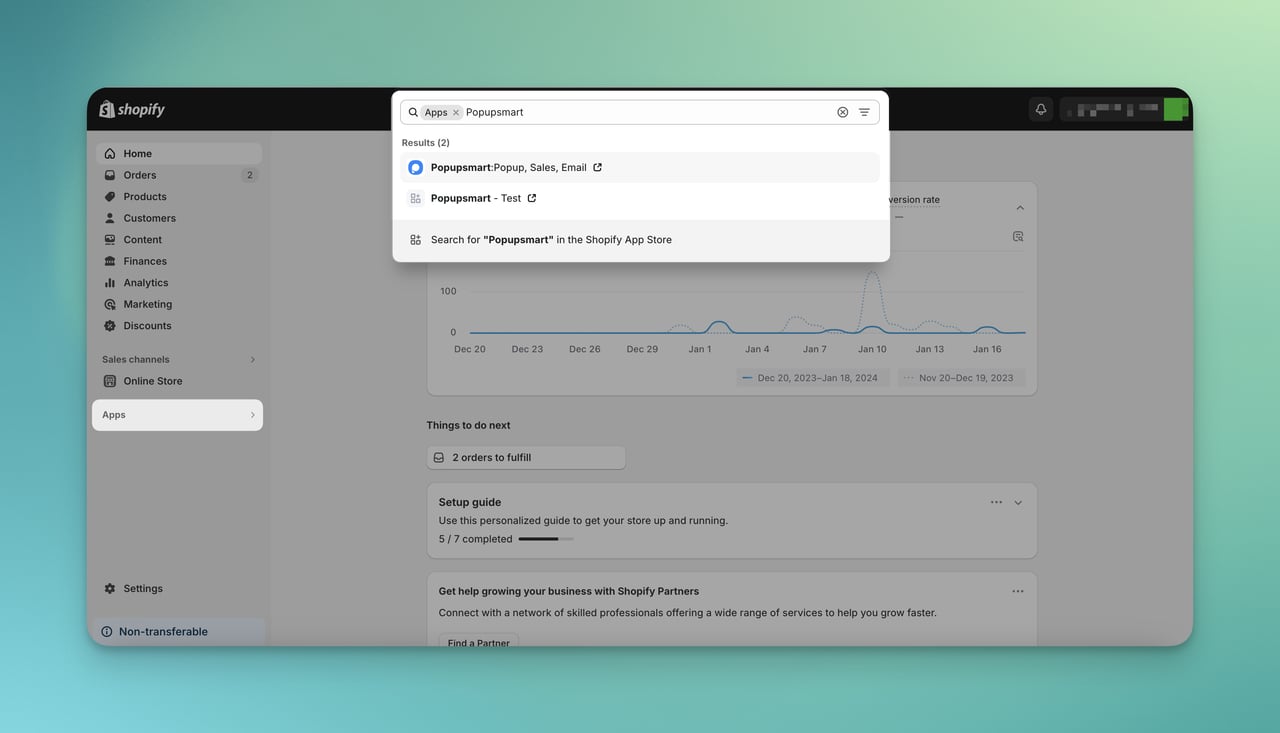Click the Home house icon
This screenshot has height=733, width=1280.
click(110, 153)
